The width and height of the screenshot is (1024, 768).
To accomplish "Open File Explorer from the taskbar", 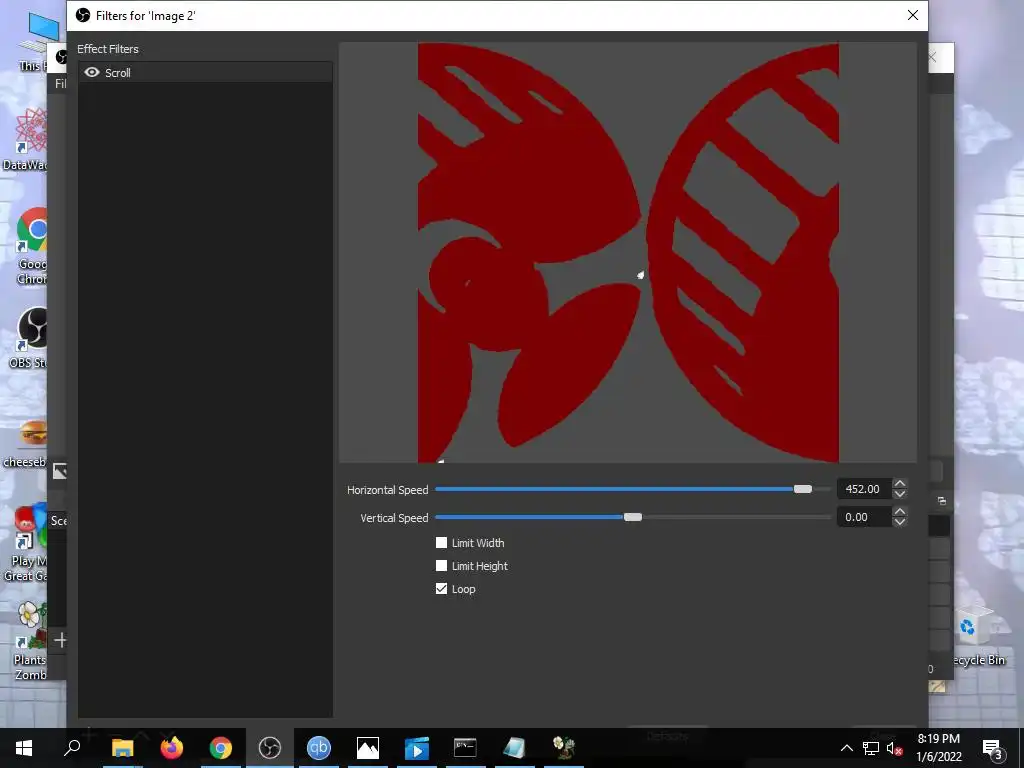I will 122,748.
